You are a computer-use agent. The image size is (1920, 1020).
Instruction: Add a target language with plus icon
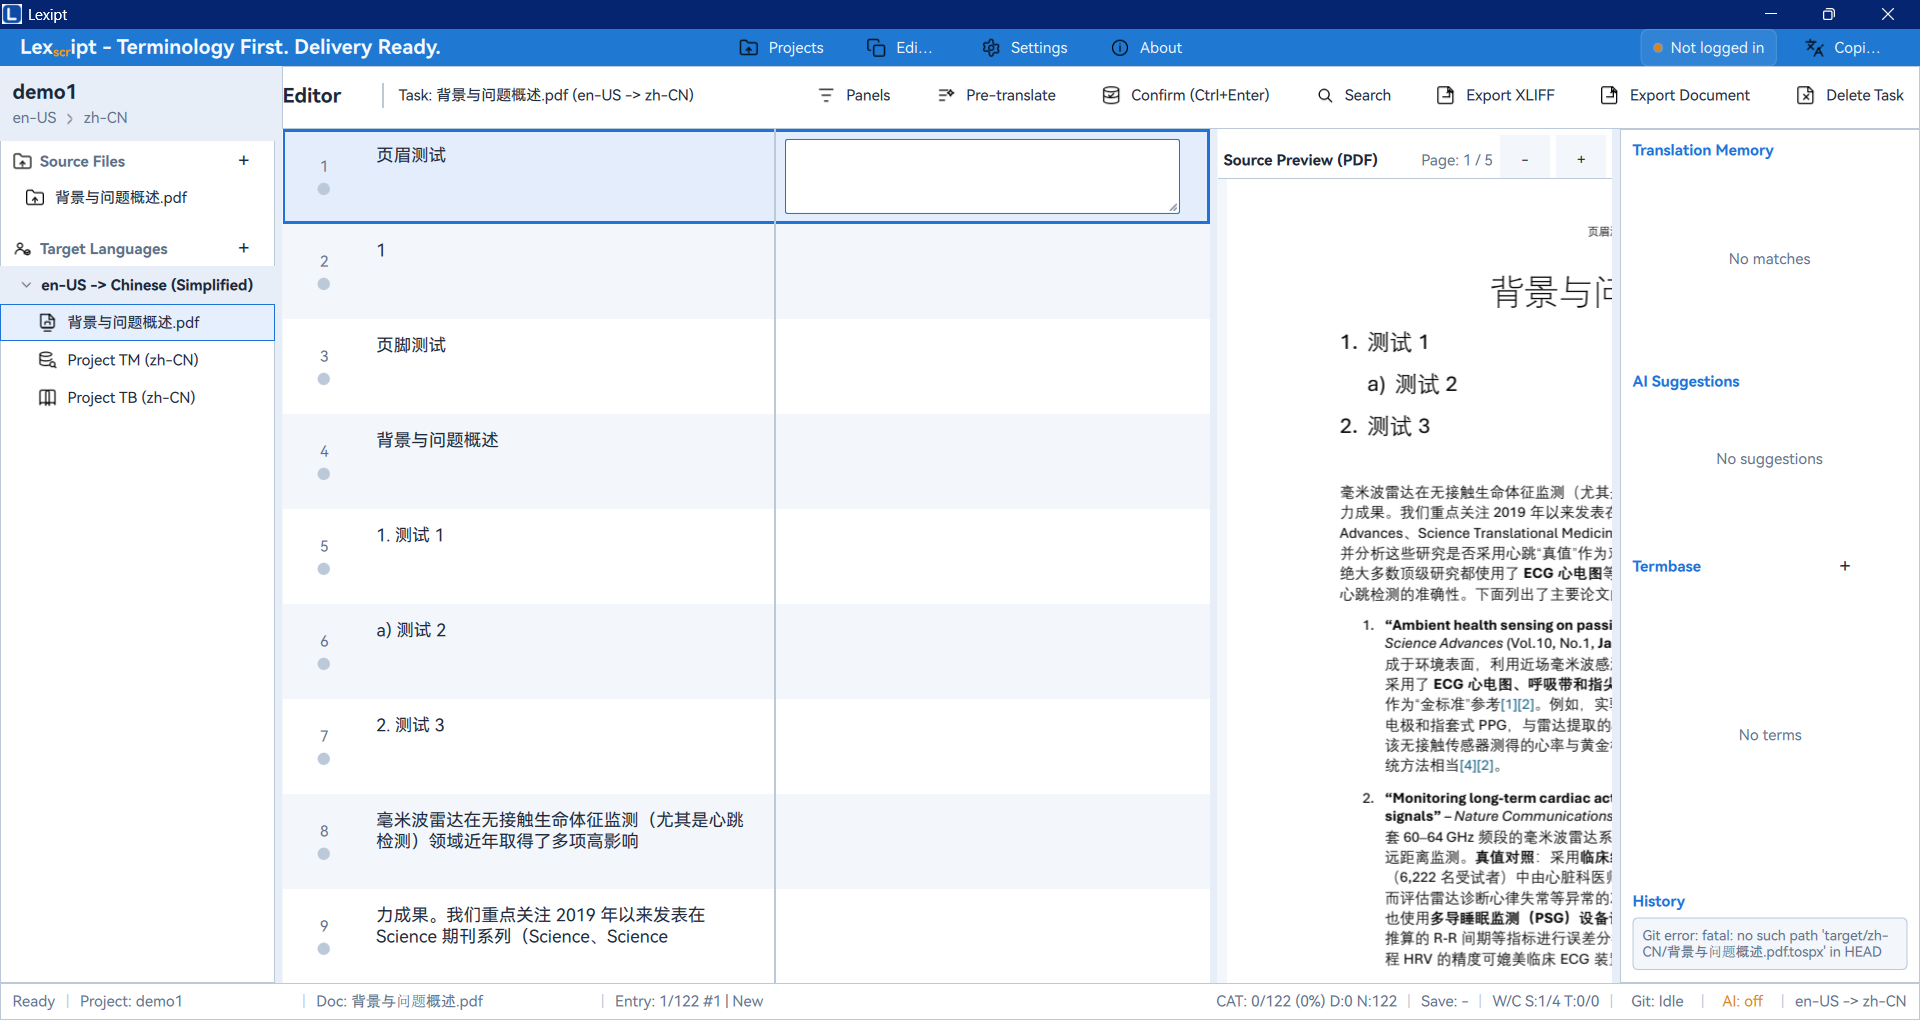pos(244,248)
